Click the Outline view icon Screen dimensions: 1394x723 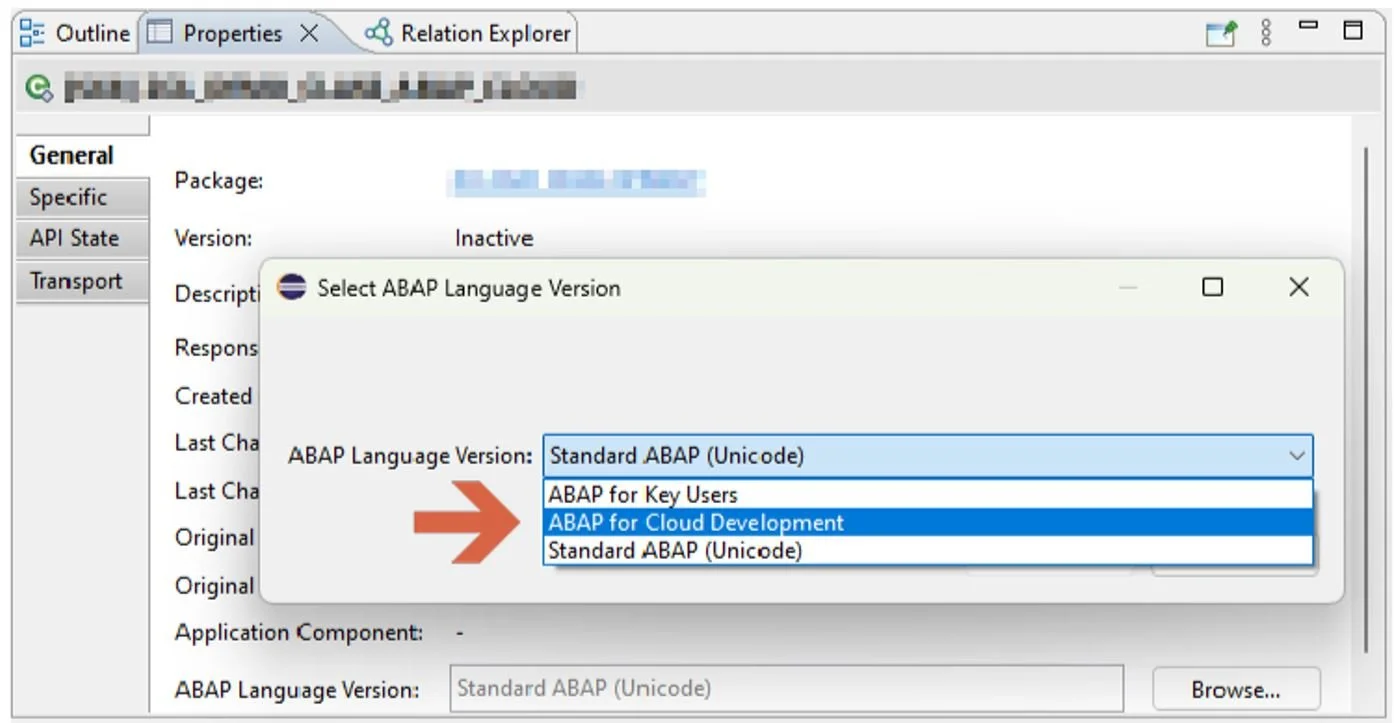point(32,33)
